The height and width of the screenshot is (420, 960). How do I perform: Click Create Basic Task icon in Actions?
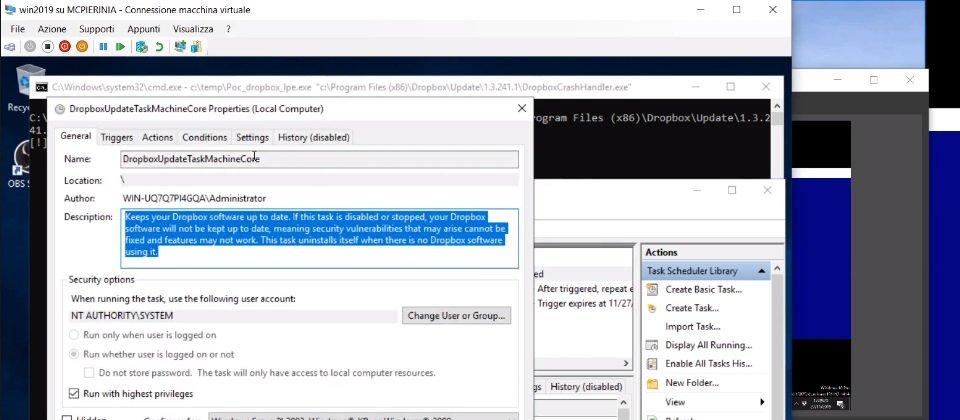653,290
